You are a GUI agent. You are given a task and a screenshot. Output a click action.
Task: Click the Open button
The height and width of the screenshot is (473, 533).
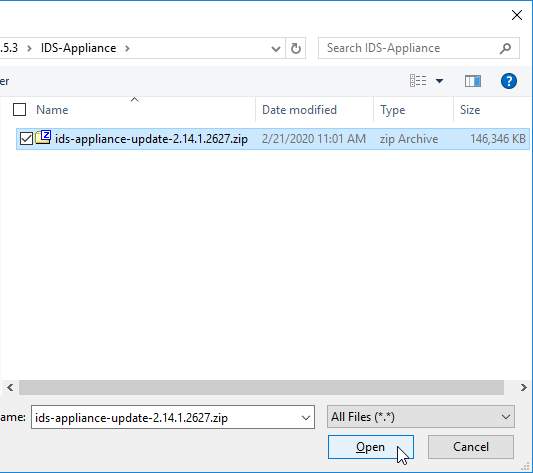(x=371, y=447)
